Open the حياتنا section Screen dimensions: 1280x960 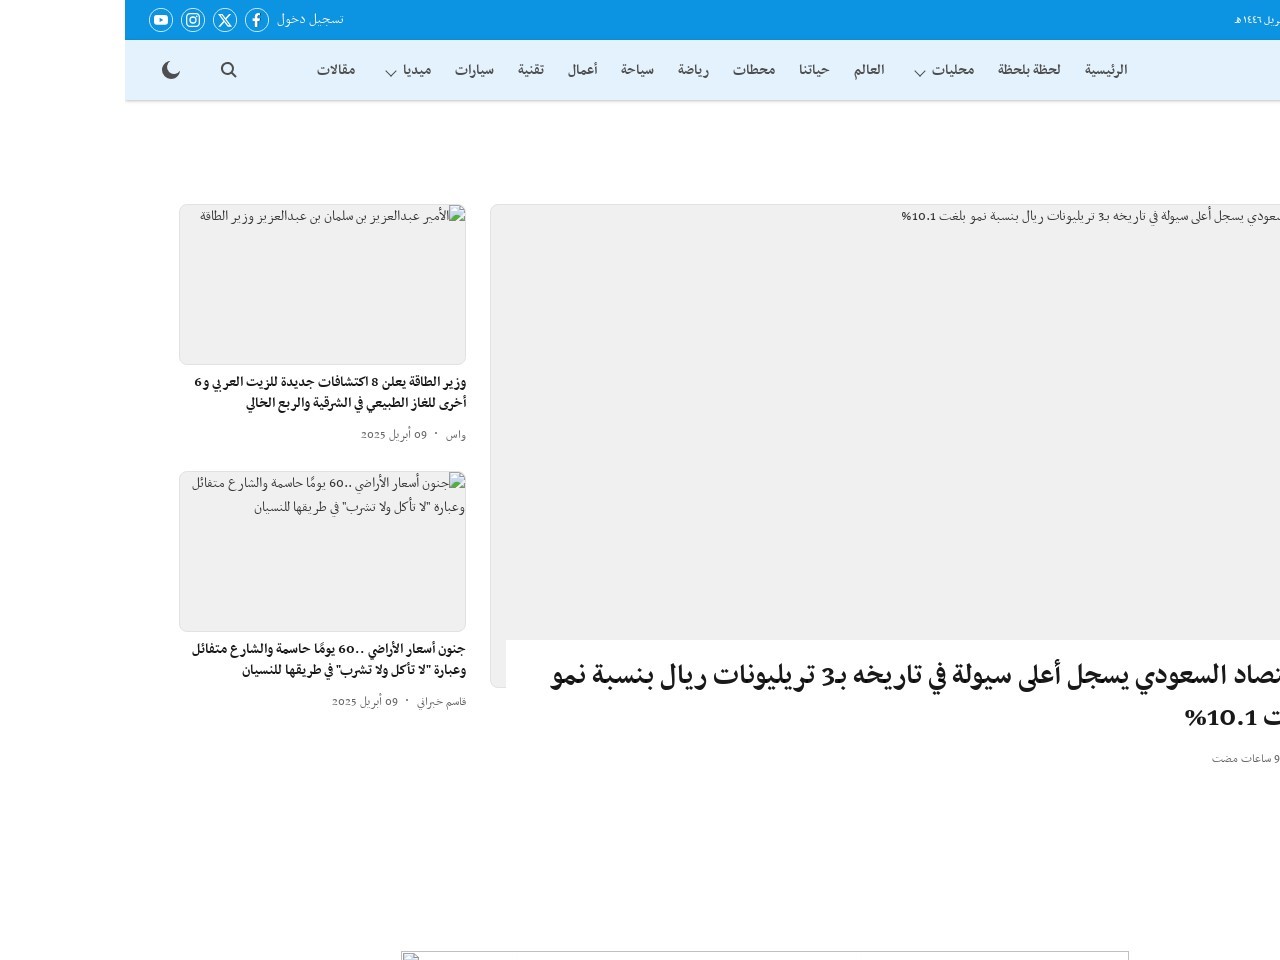(814, 70)
